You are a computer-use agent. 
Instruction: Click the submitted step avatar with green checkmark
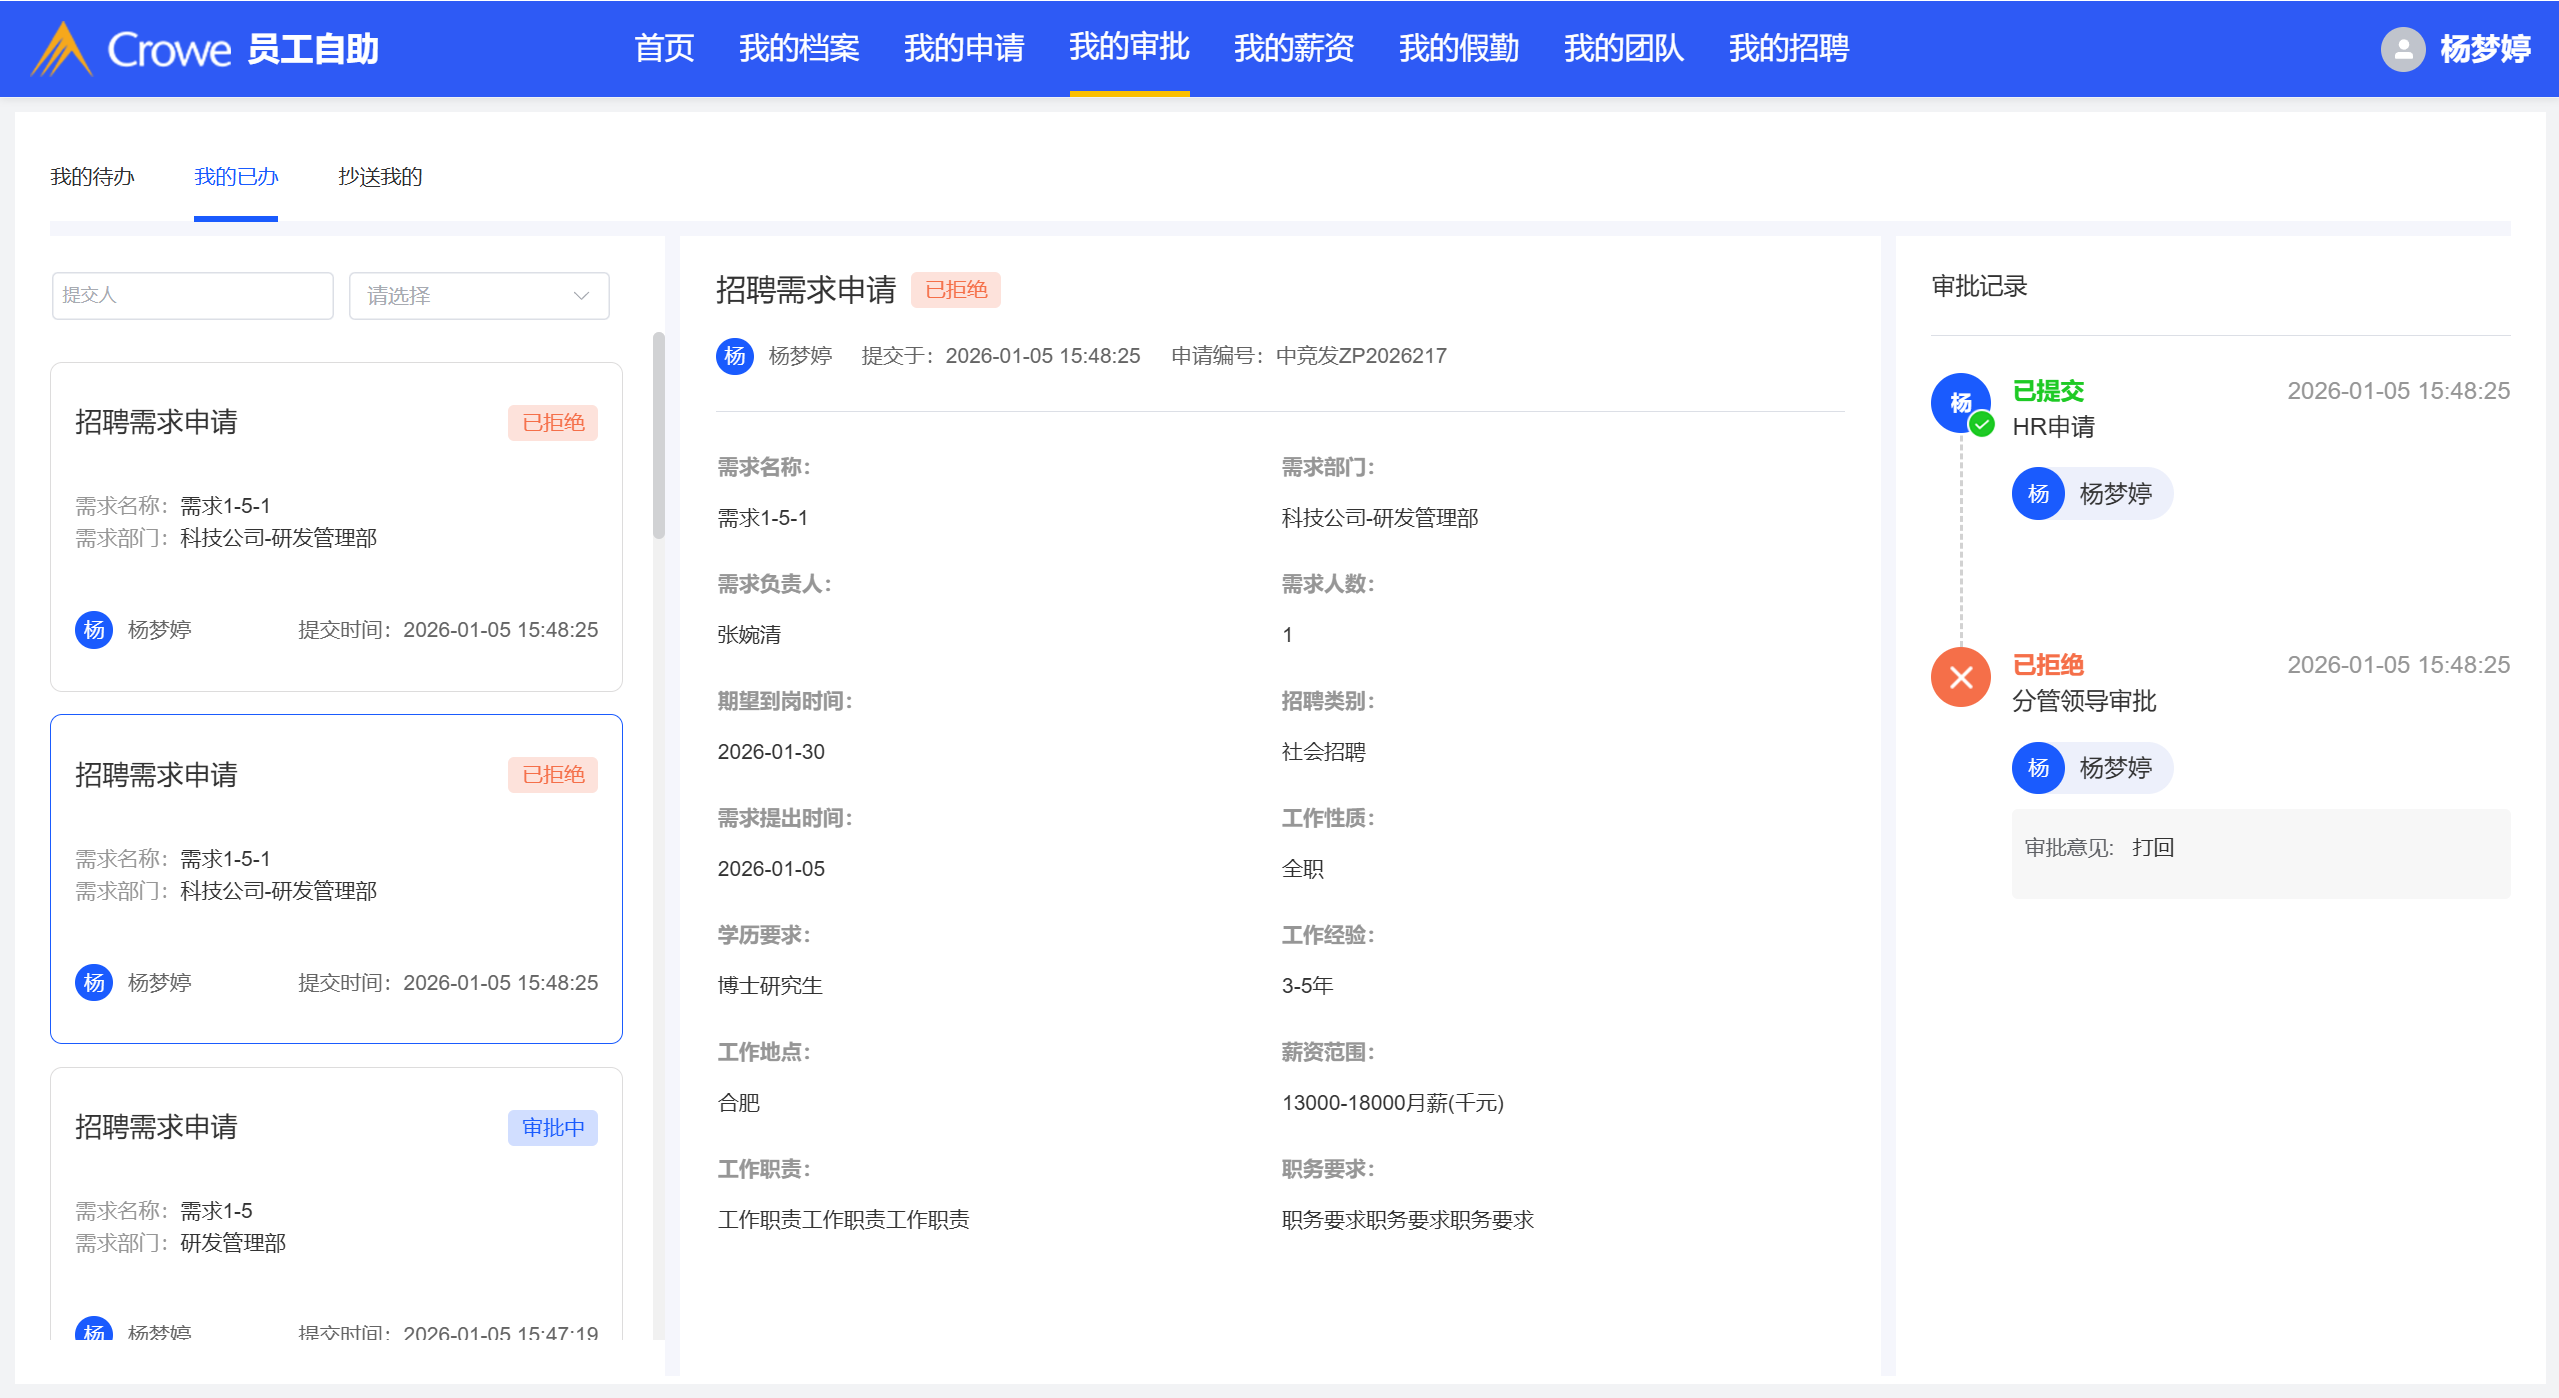pyautogui.click(x=1960, y=403)
